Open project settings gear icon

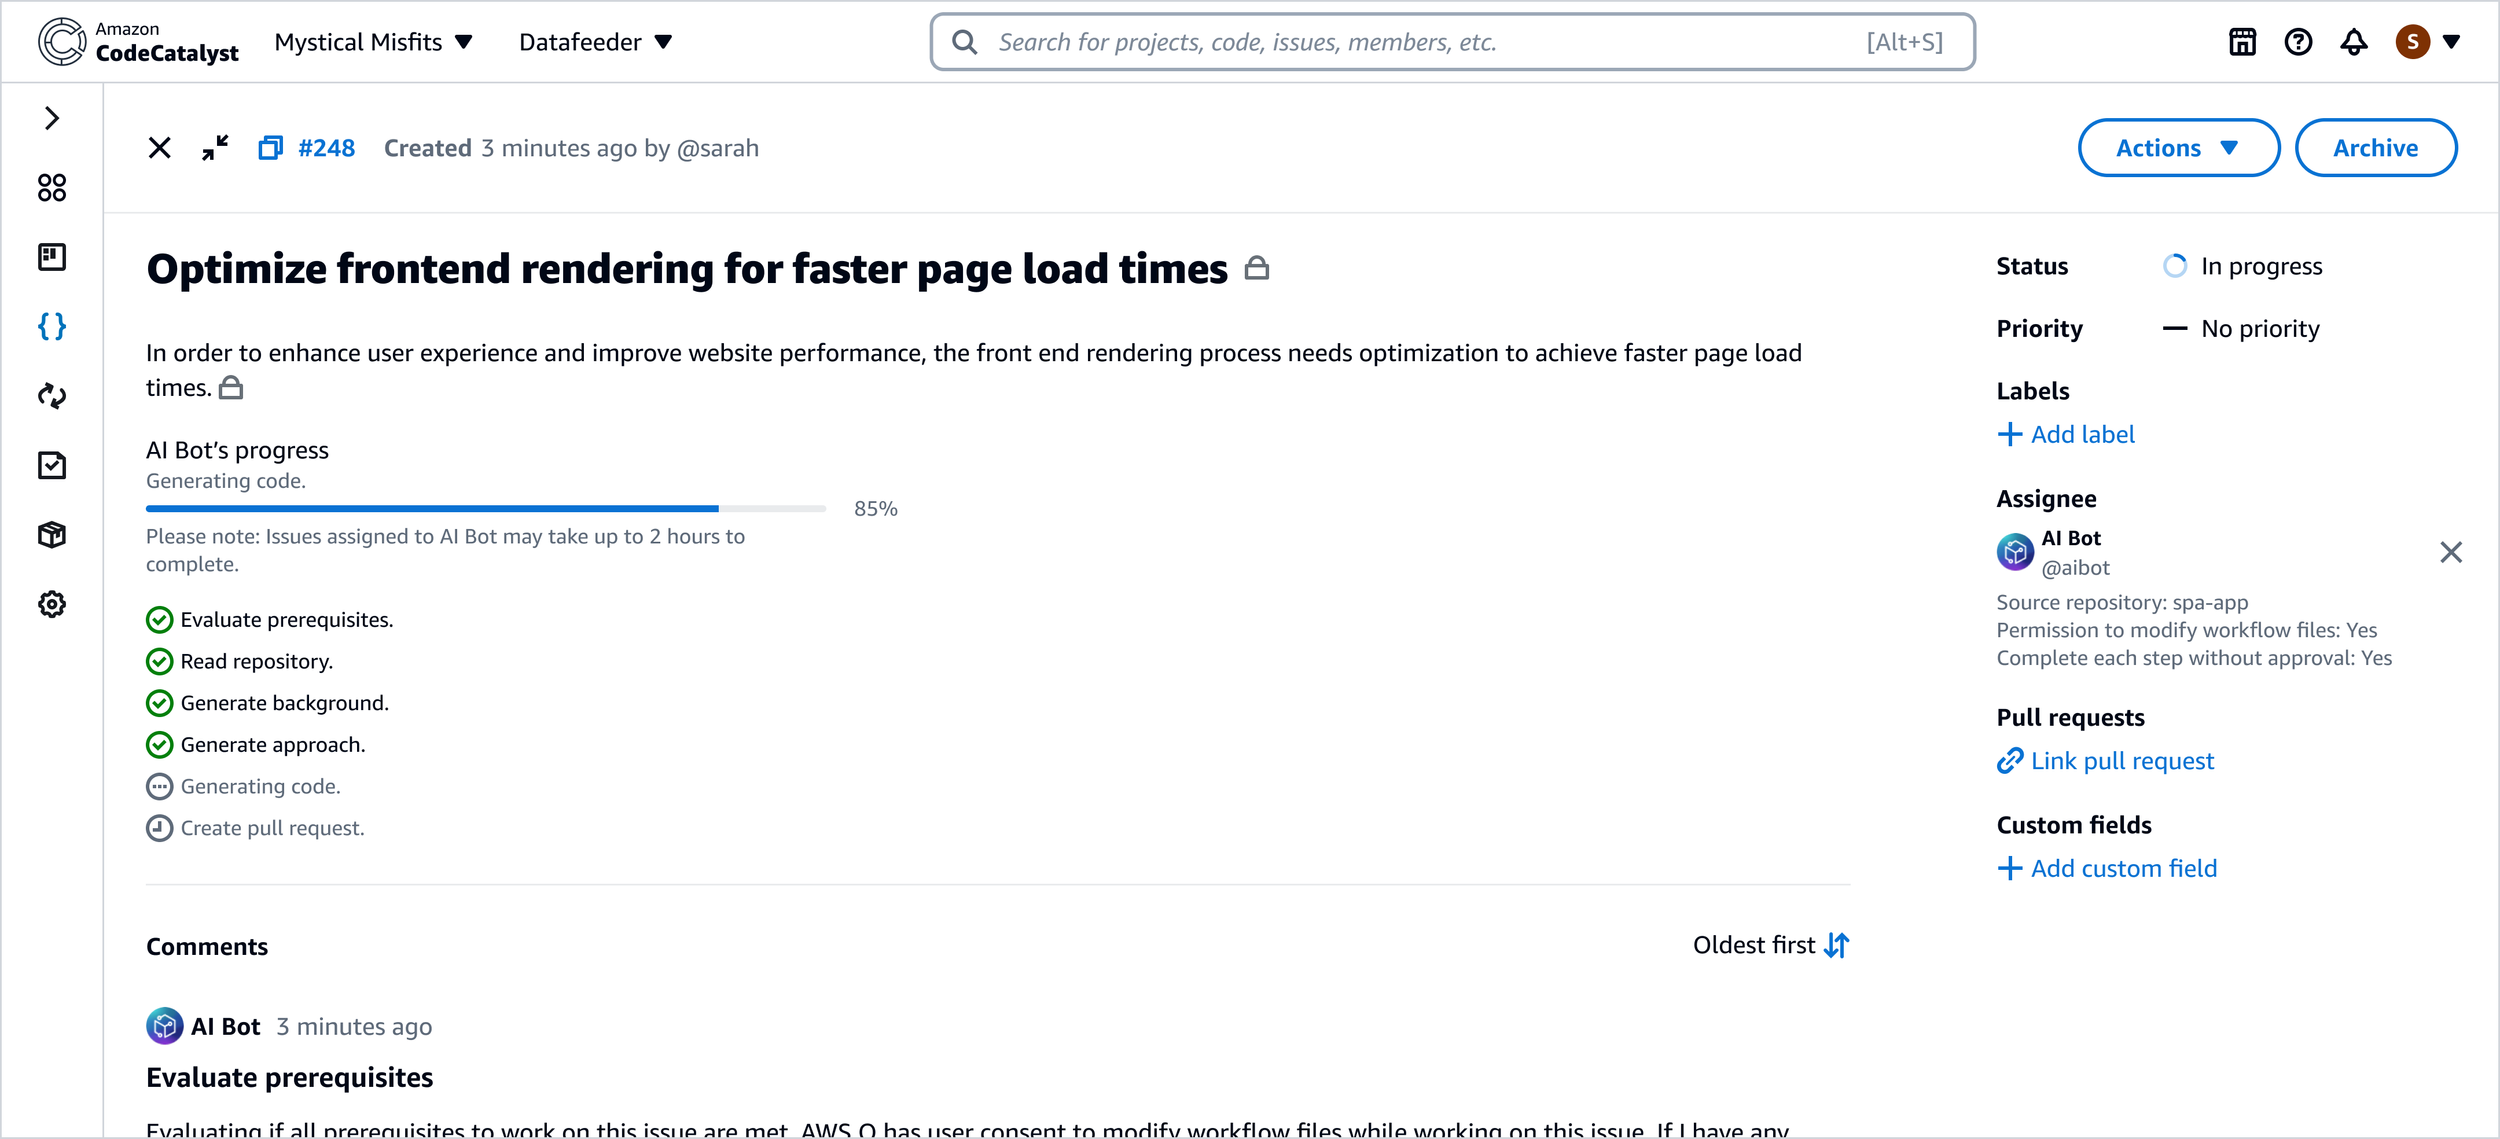pos(52,604)
